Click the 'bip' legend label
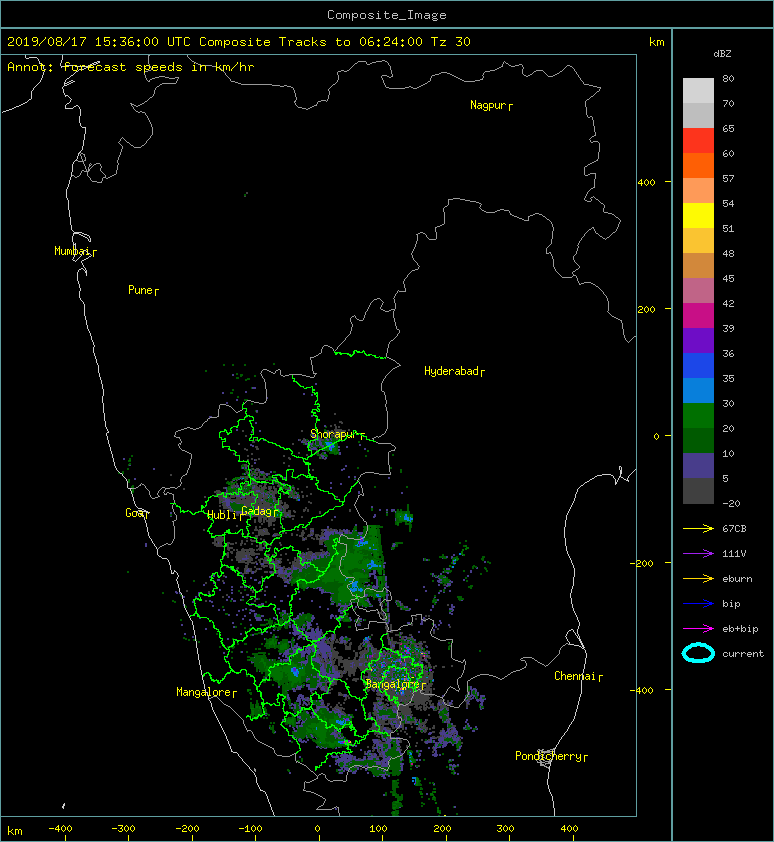This screenshot has height=842, width=774. click(732, 604)
